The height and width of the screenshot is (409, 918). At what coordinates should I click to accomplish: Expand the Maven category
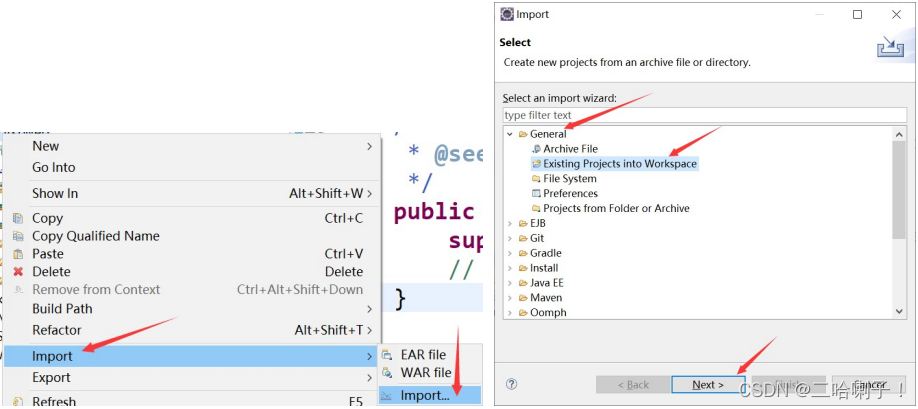[510, 297]
